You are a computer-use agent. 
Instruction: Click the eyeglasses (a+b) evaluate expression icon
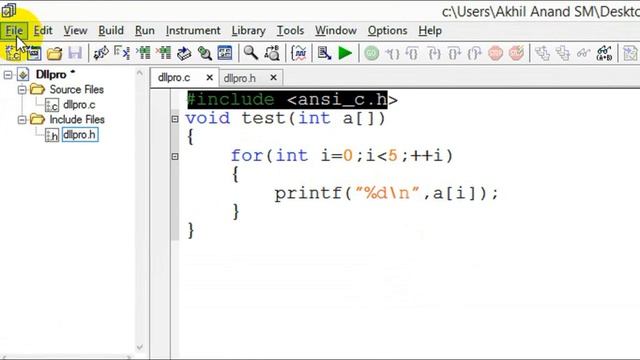coord(604,53)
